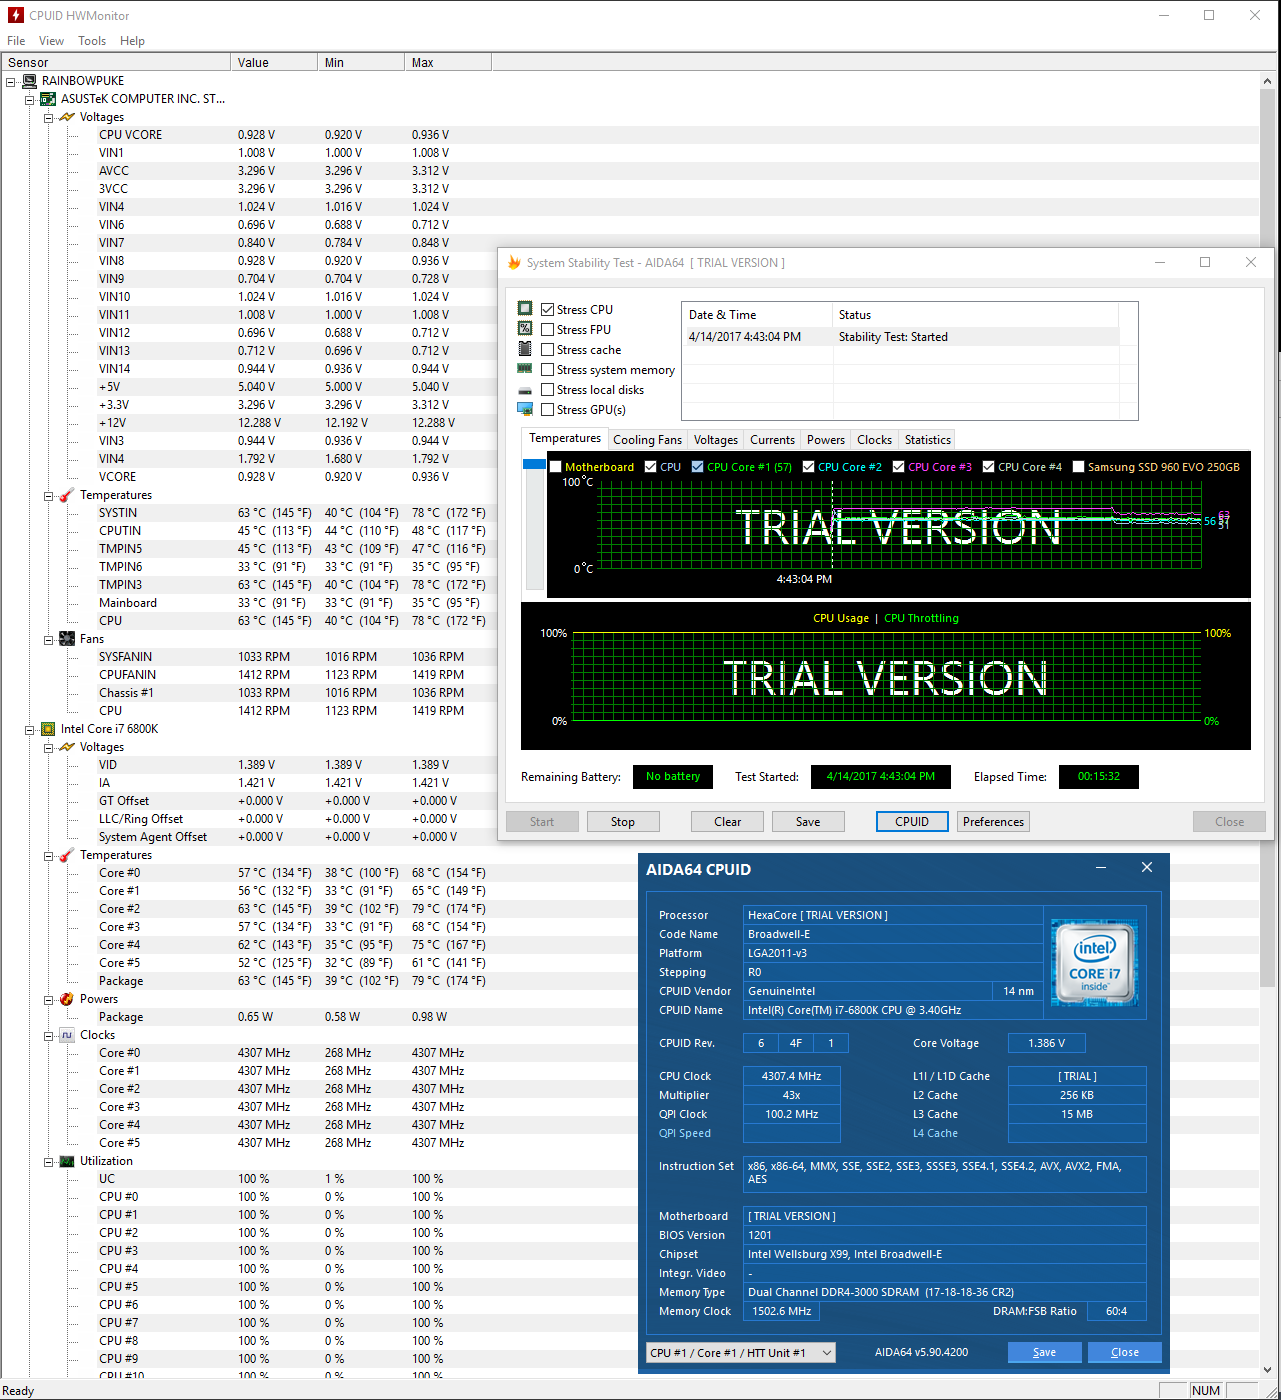Collapse the ASUSTeK COMPUTER INC. node
Image resolution: width=1281 pixels, height=1400 pixels.
30,99
